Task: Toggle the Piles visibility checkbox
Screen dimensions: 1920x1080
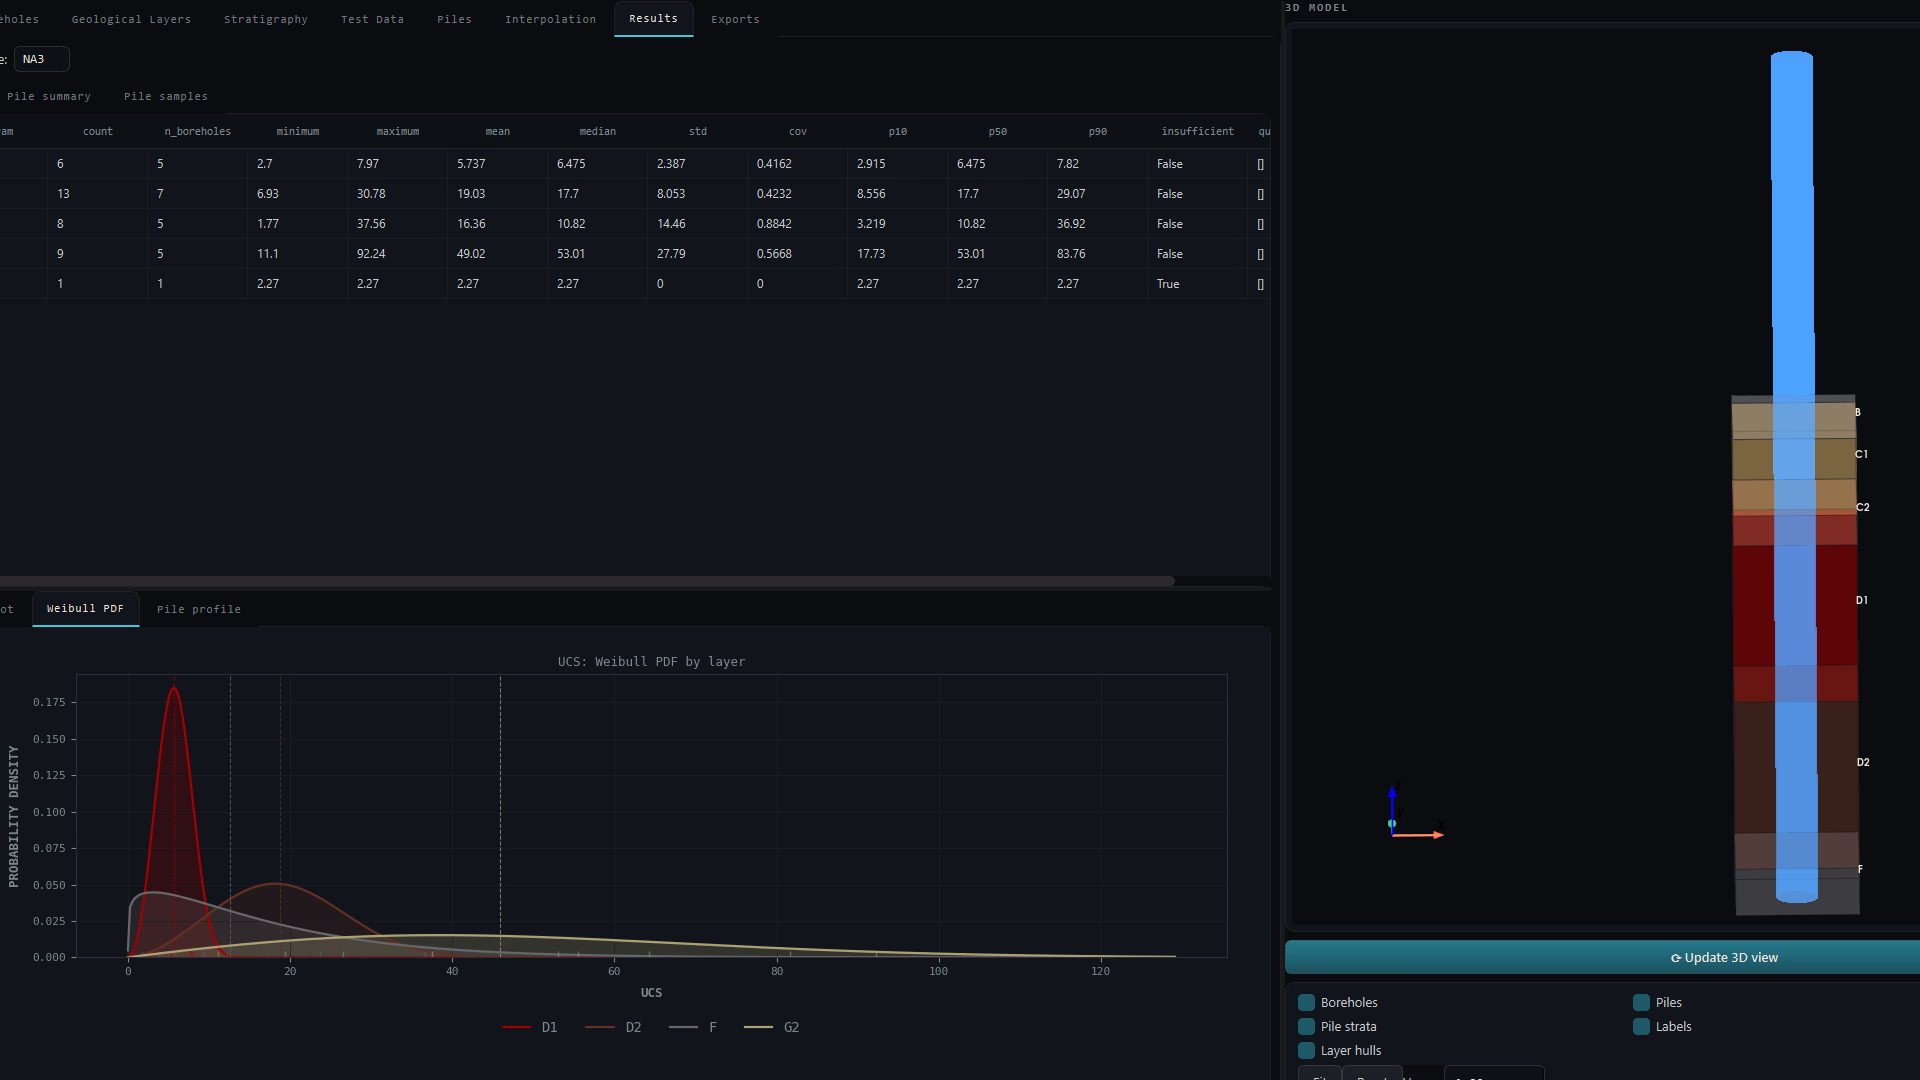Action: (1641, 1002)
